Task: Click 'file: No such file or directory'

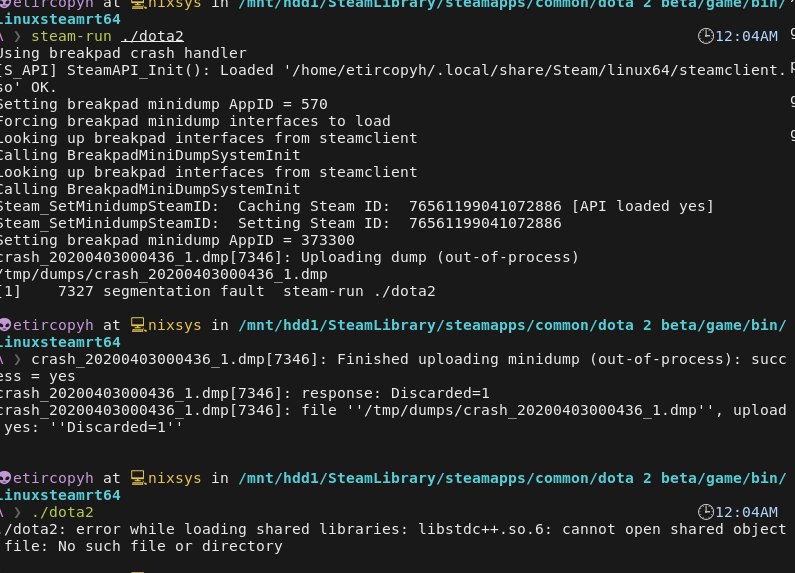Action: (143, 547)
